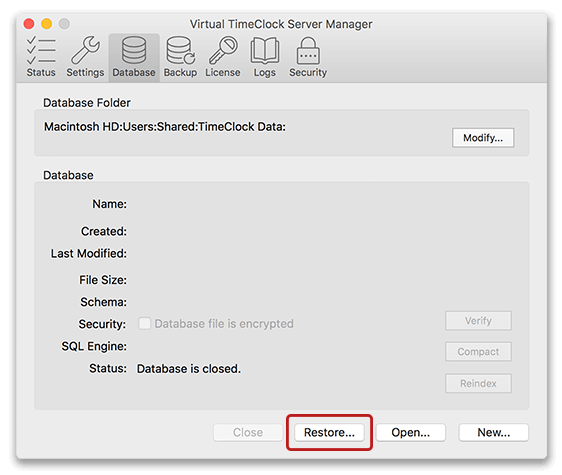Open the Settings wrench icon
The image size is (562, 475).
point(85,57)
